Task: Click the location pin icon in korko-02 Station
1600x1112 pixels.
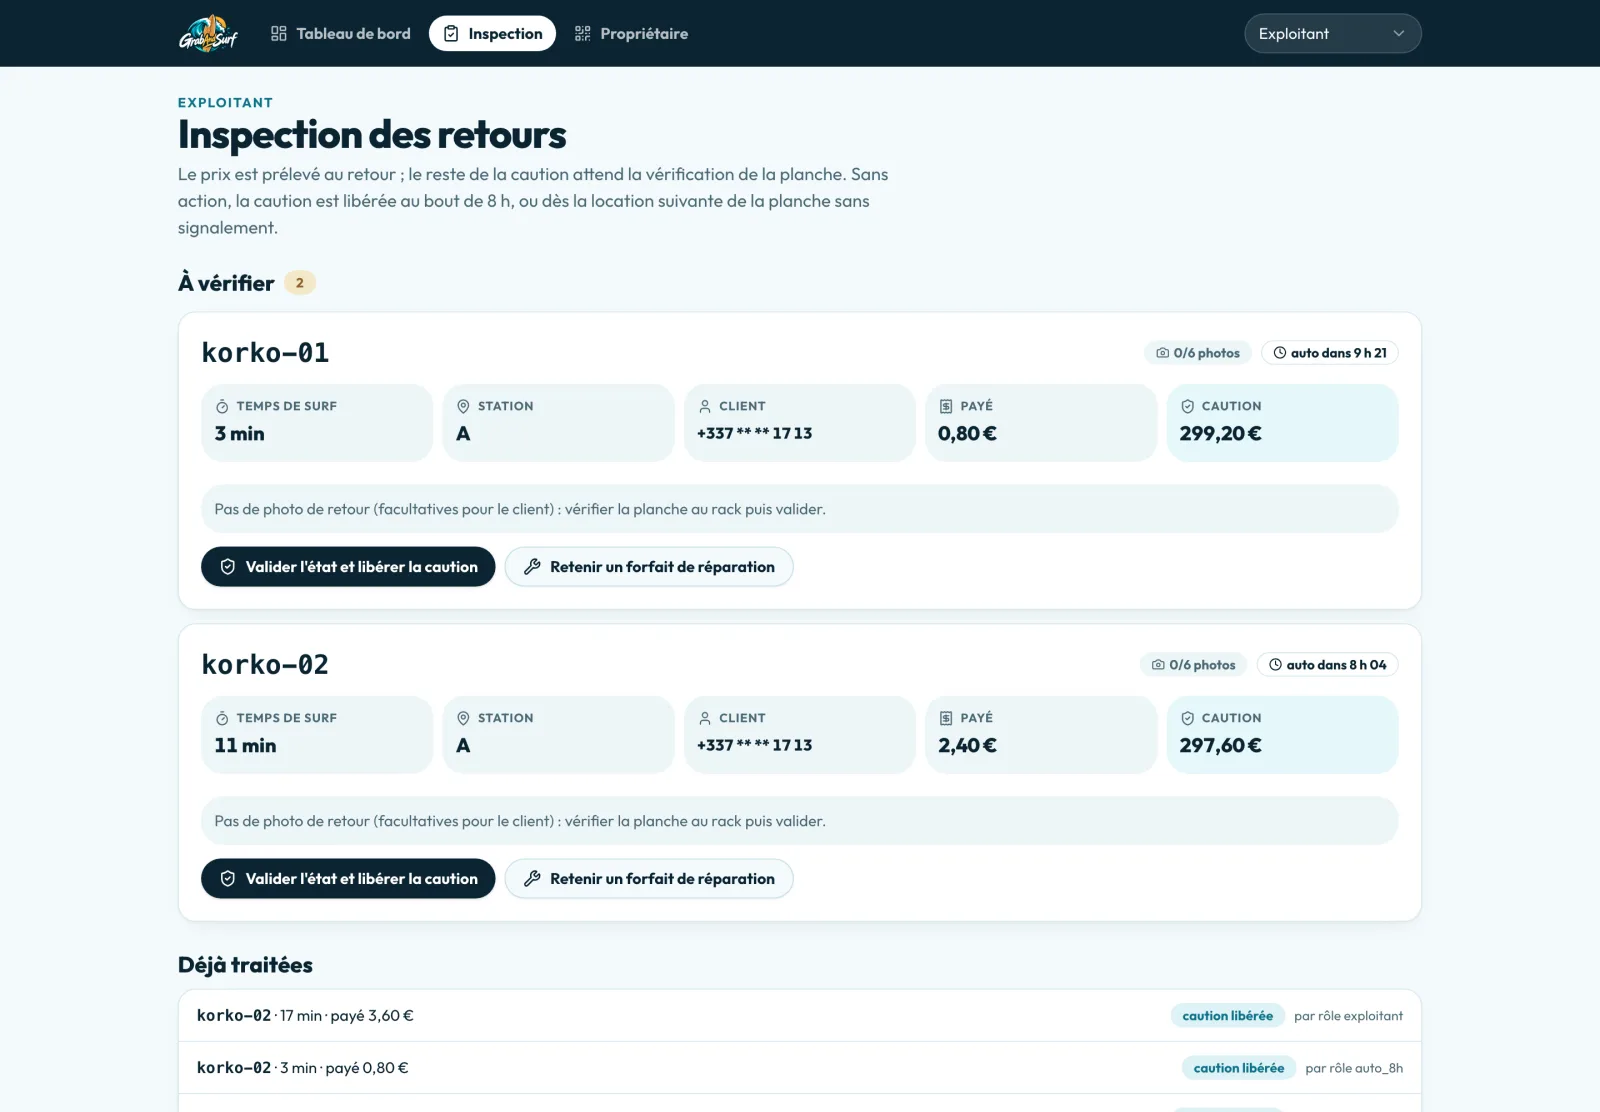Action: coord(463,719)
